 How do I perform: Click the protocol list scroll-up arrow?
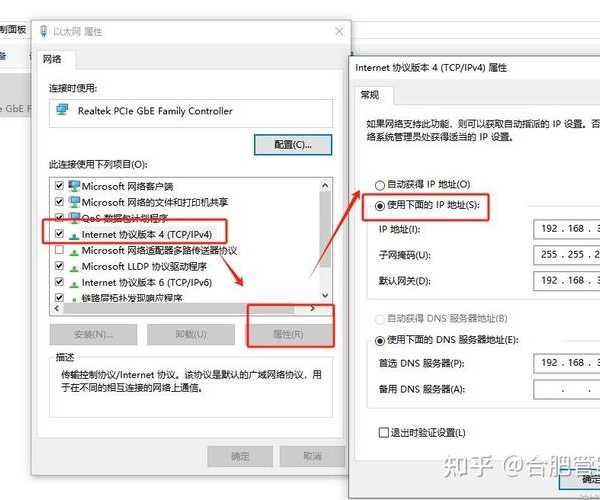click(x=325, y=186)
